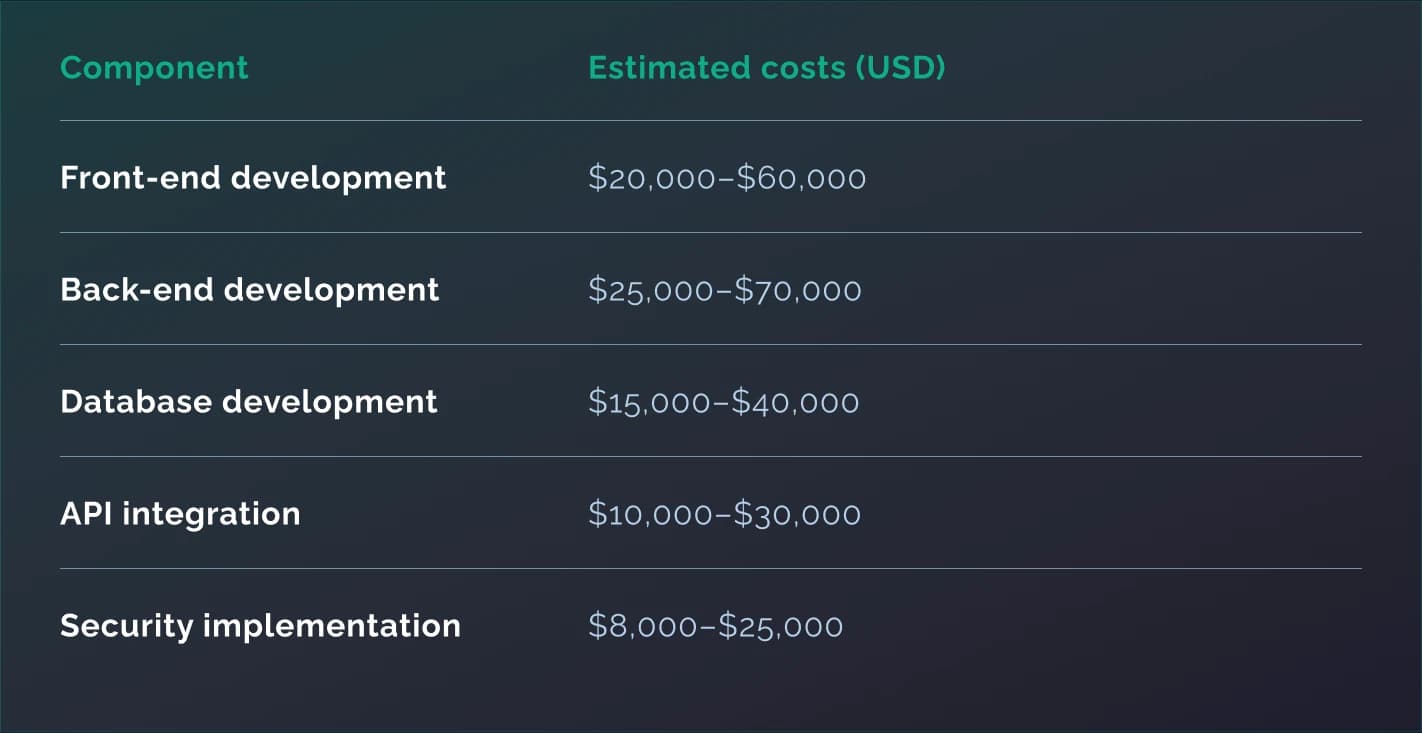Viewport: 1422px width, 733px height.
Task: Click the $30,000 maximum amount
Action: coord(797,515)
